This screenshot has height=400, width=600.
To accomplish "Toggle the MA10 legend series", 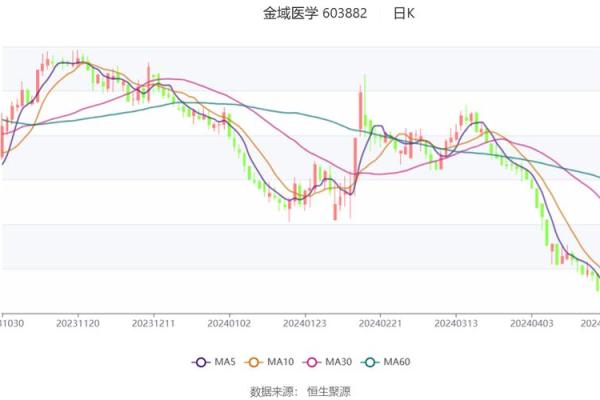I will pos(269,362).
